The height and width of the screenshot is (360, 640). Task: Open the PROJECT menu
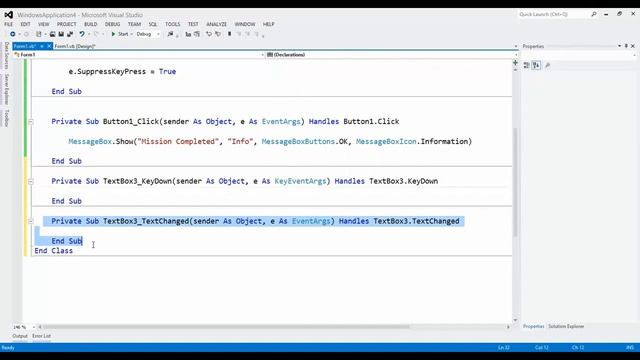(x=67, y=24)
